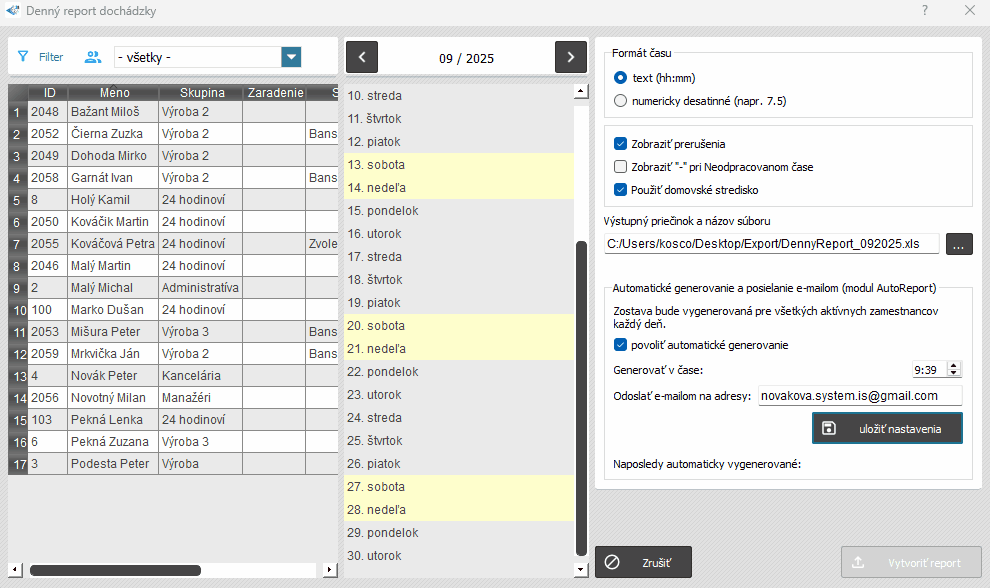Toggle Použiť domovské stredisko checkbox
Viewport: 990px width, 588px height.
[x=621, y=189]
